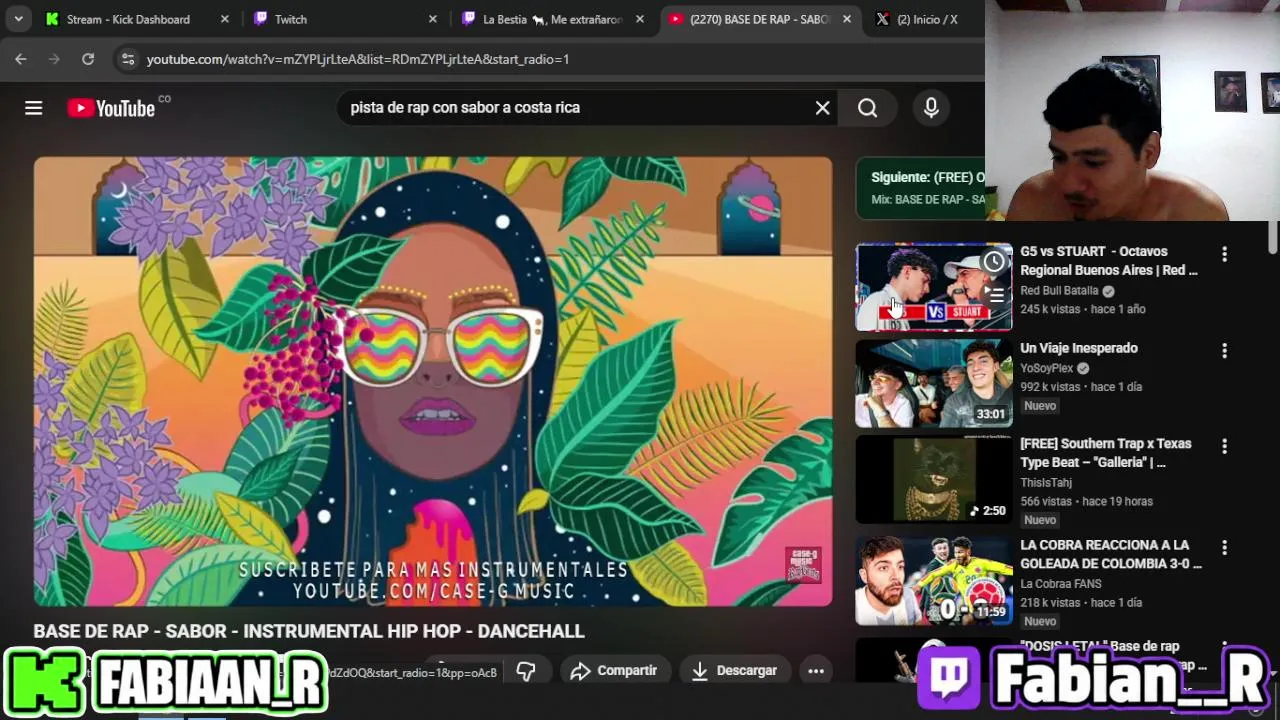Click the main video player
Viewport: 1280px width, 720px height.
pos(433,381)
